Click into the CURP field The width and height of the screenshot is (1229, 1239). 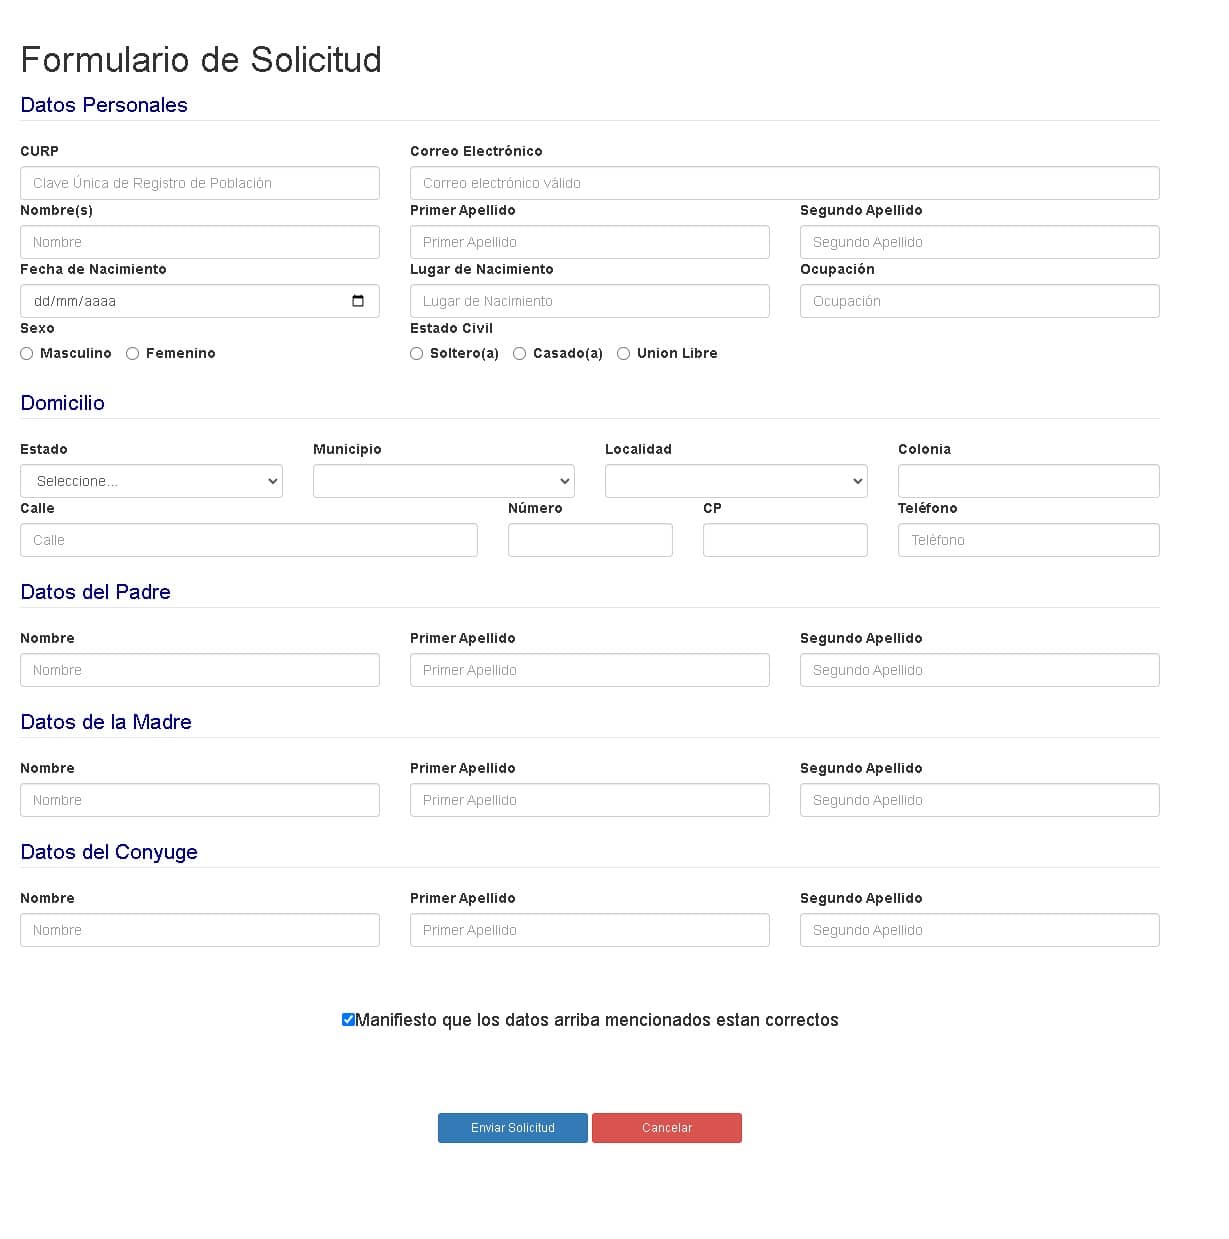click(199, 183)
